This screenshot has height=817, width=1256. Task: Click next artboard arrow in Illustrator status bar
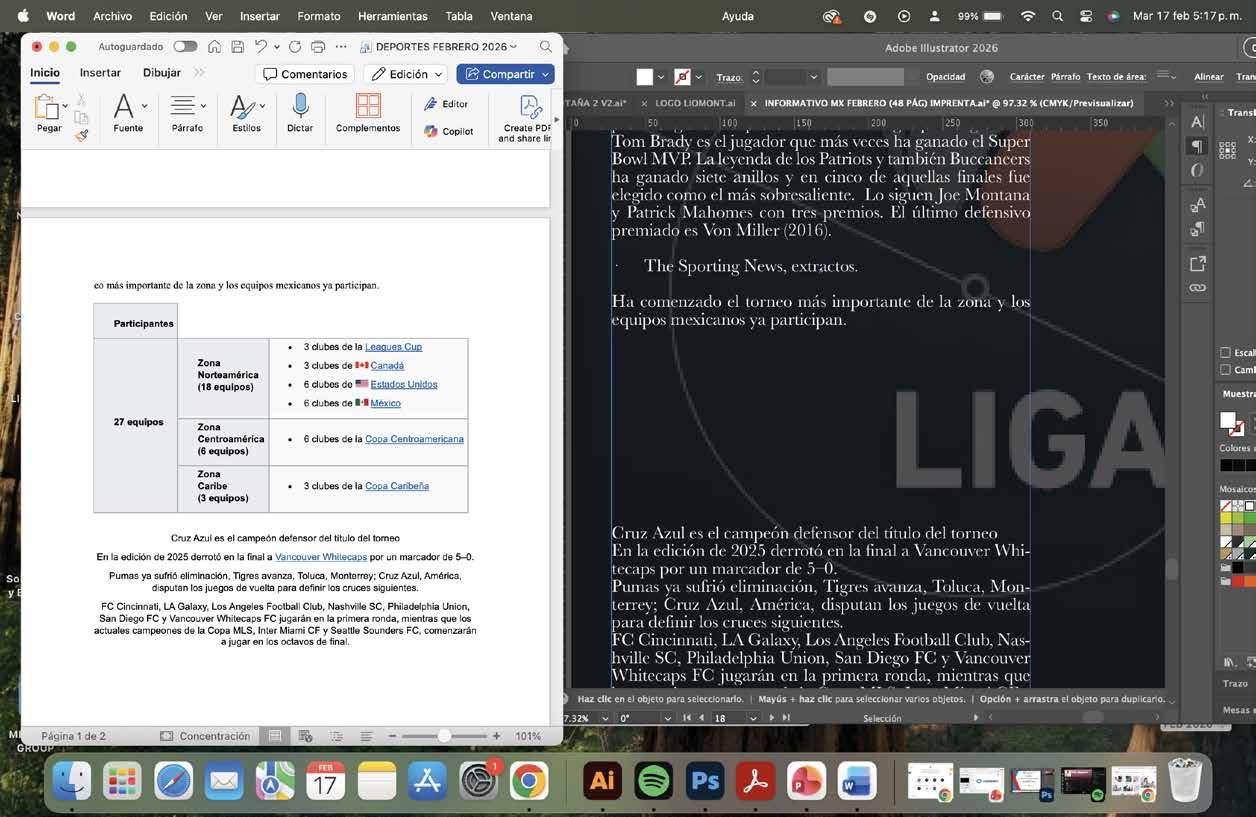(772, 718)
